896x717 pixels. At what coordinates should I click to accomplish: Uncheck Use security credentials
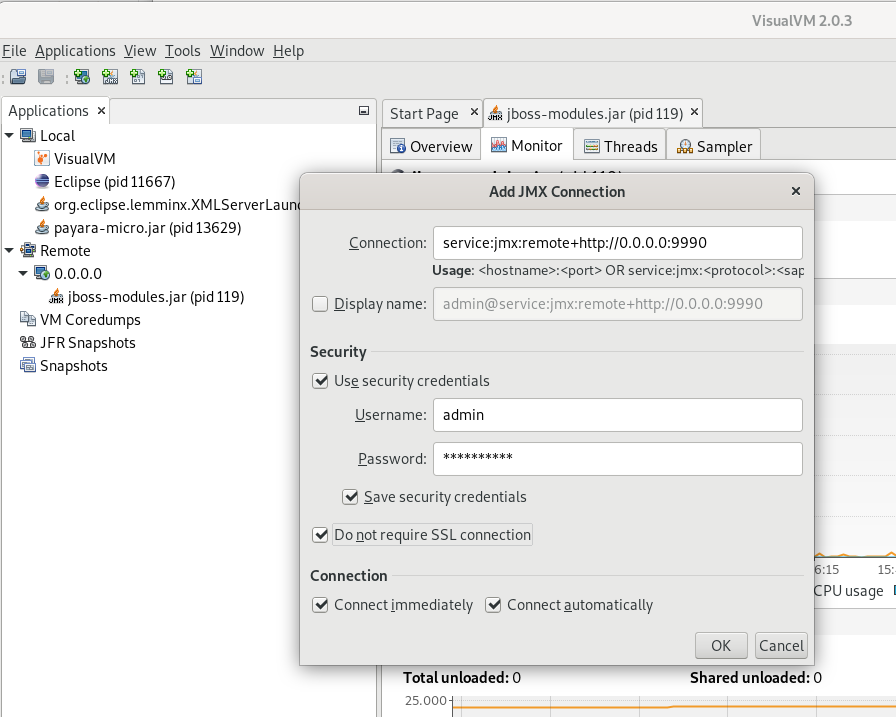coord(320,380)
